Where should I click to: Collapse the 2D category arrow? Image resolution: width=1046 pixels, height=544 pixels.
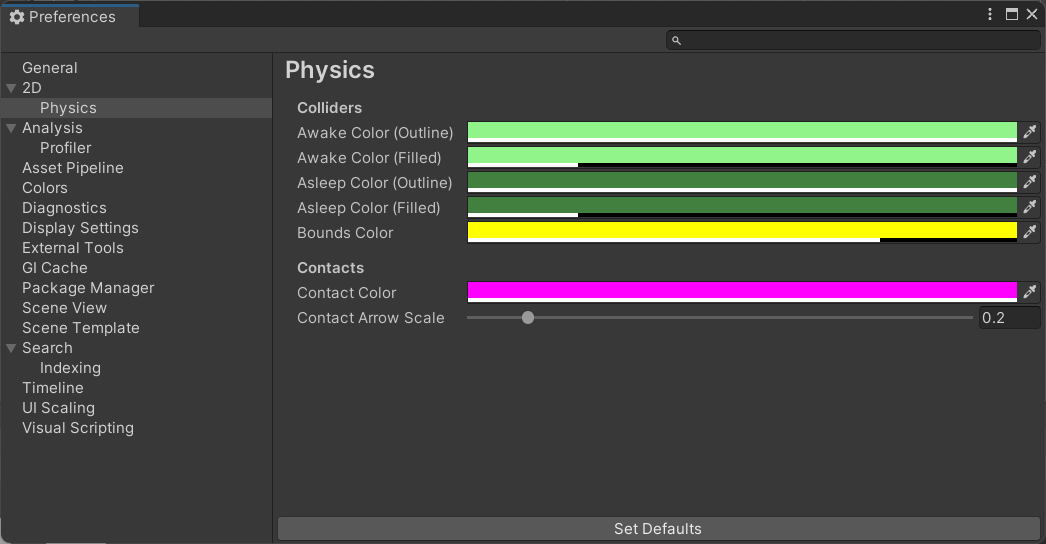pos(11,88)
